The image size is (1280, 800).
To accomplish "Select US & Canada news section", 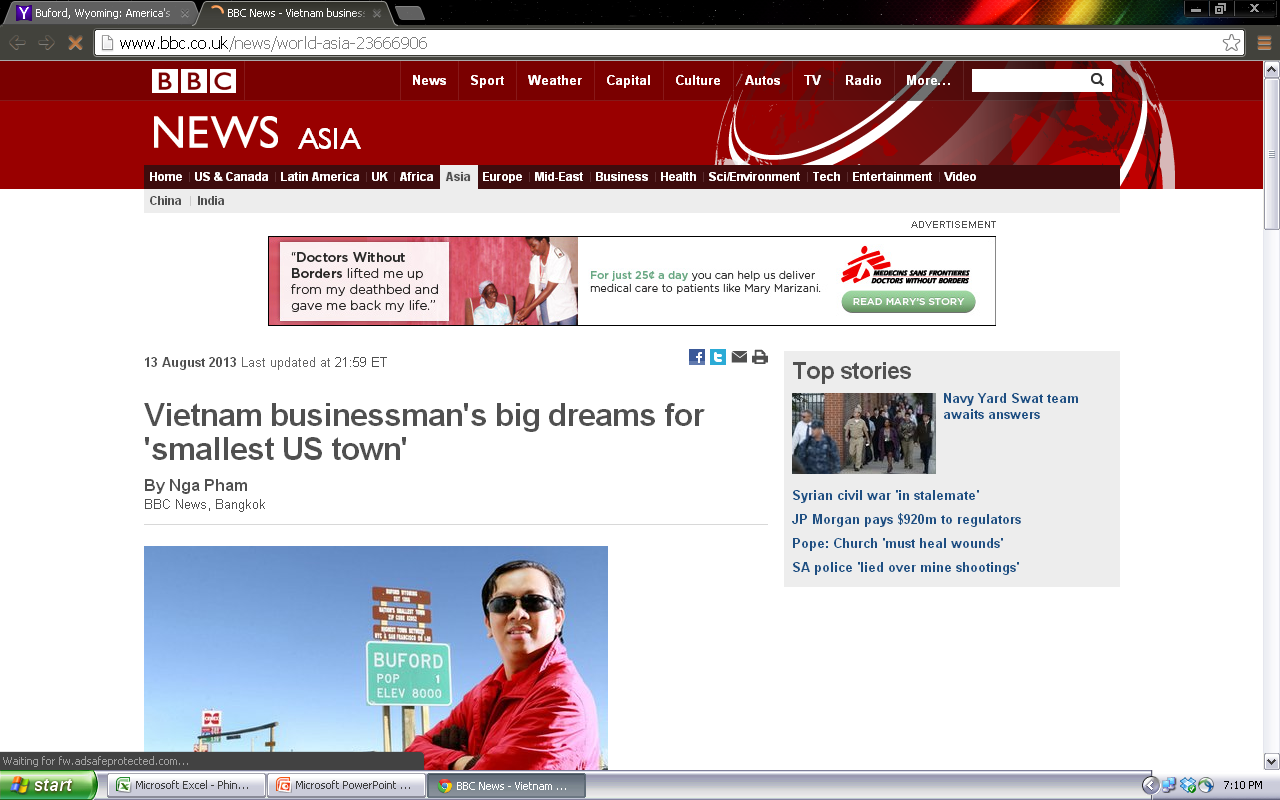I will click(231, 177).
